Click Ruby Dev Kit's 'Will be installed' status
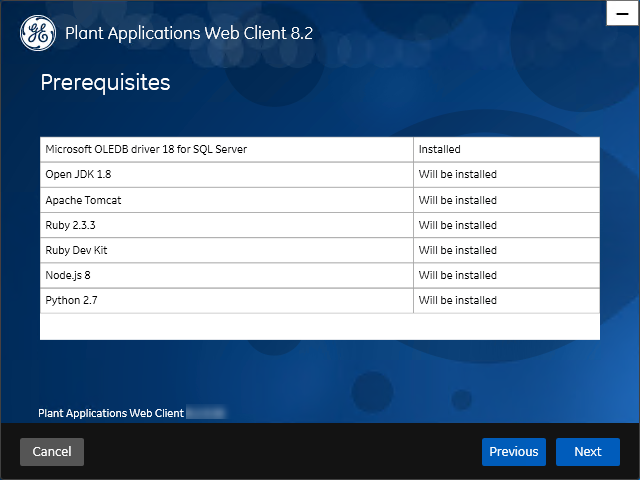This screenshot has width=640, height=480. tap(507, 250)
